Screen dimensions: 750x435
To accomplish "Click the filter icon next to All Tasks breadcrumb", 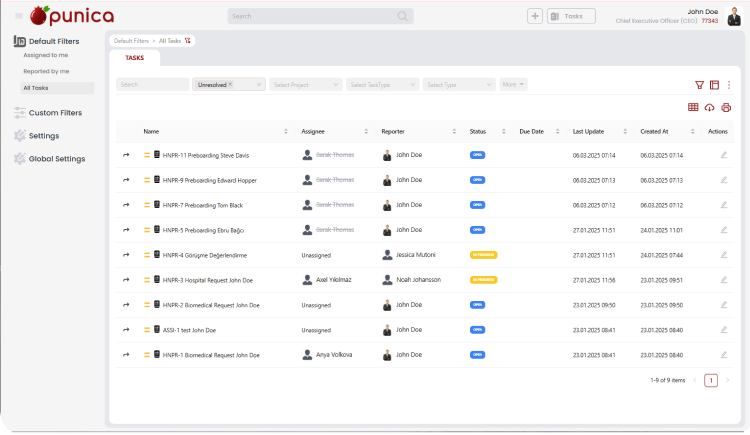I will (x=188, y=41).
